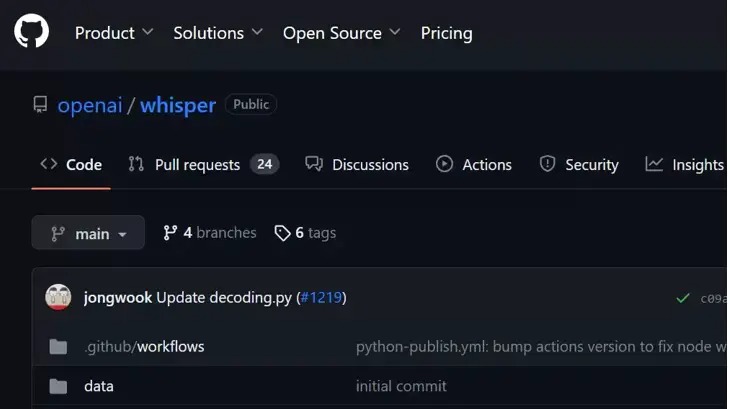Switch to the Pull requests tab
730x409 pixels.
coord(203,165)
